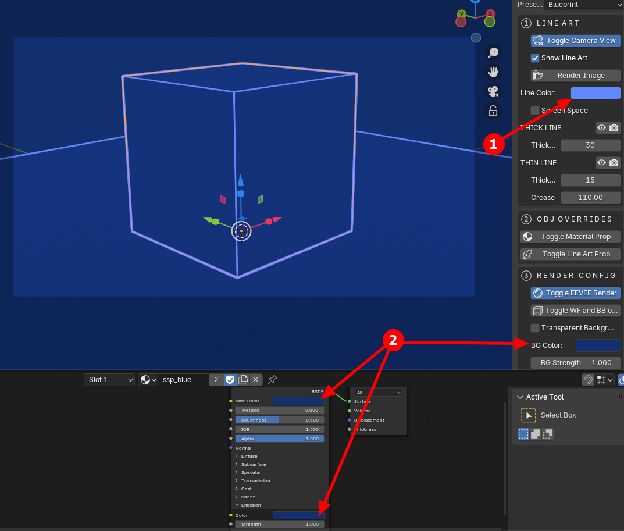624x531 pixels.
Task: Click the Alpha slider on shader node
Action: coord(280,439)
